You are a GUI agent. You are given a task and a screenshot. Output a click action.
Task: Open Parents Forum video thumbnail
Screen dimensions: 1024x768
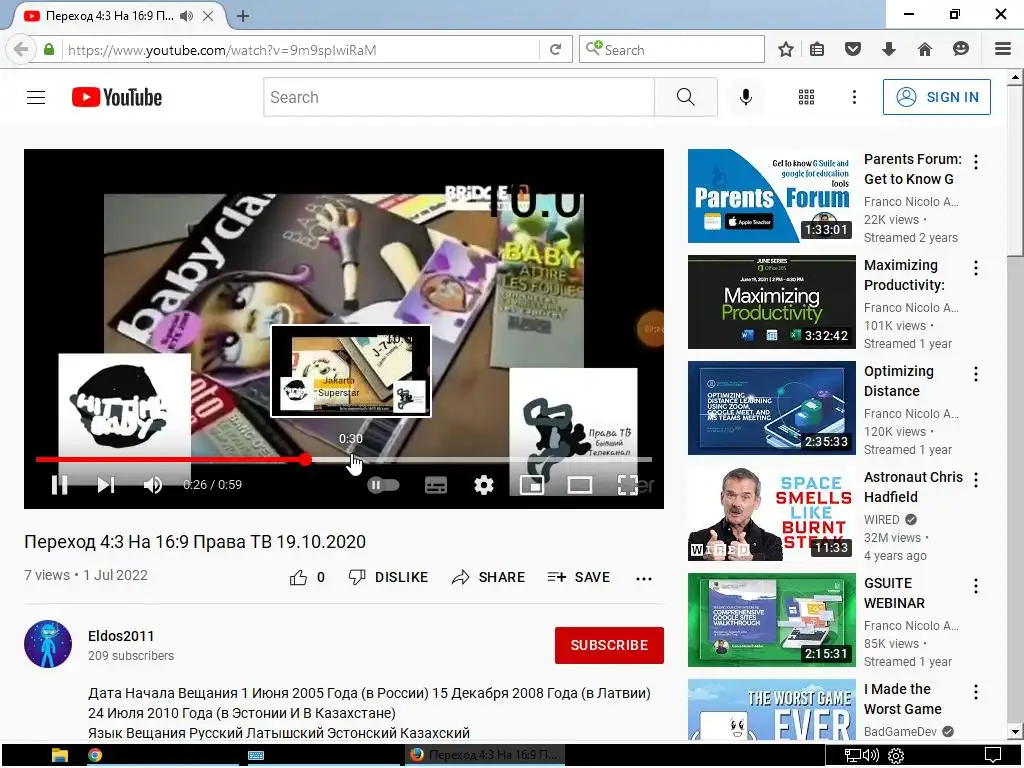point(771,196)
